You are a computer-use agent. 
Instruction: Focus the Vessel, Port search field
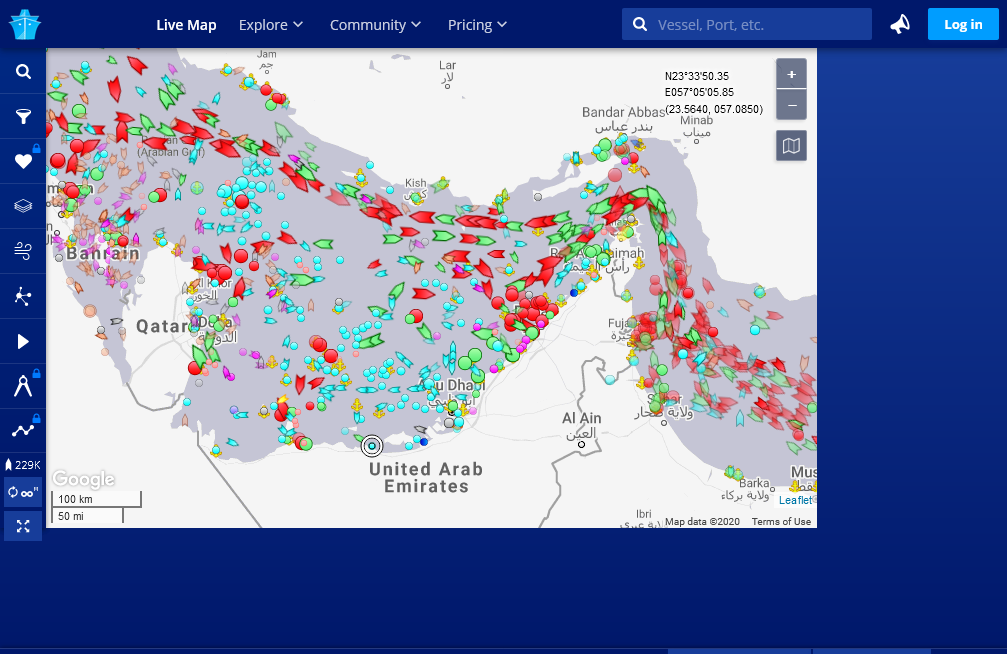pyautogui.click(x=746, y=24)
